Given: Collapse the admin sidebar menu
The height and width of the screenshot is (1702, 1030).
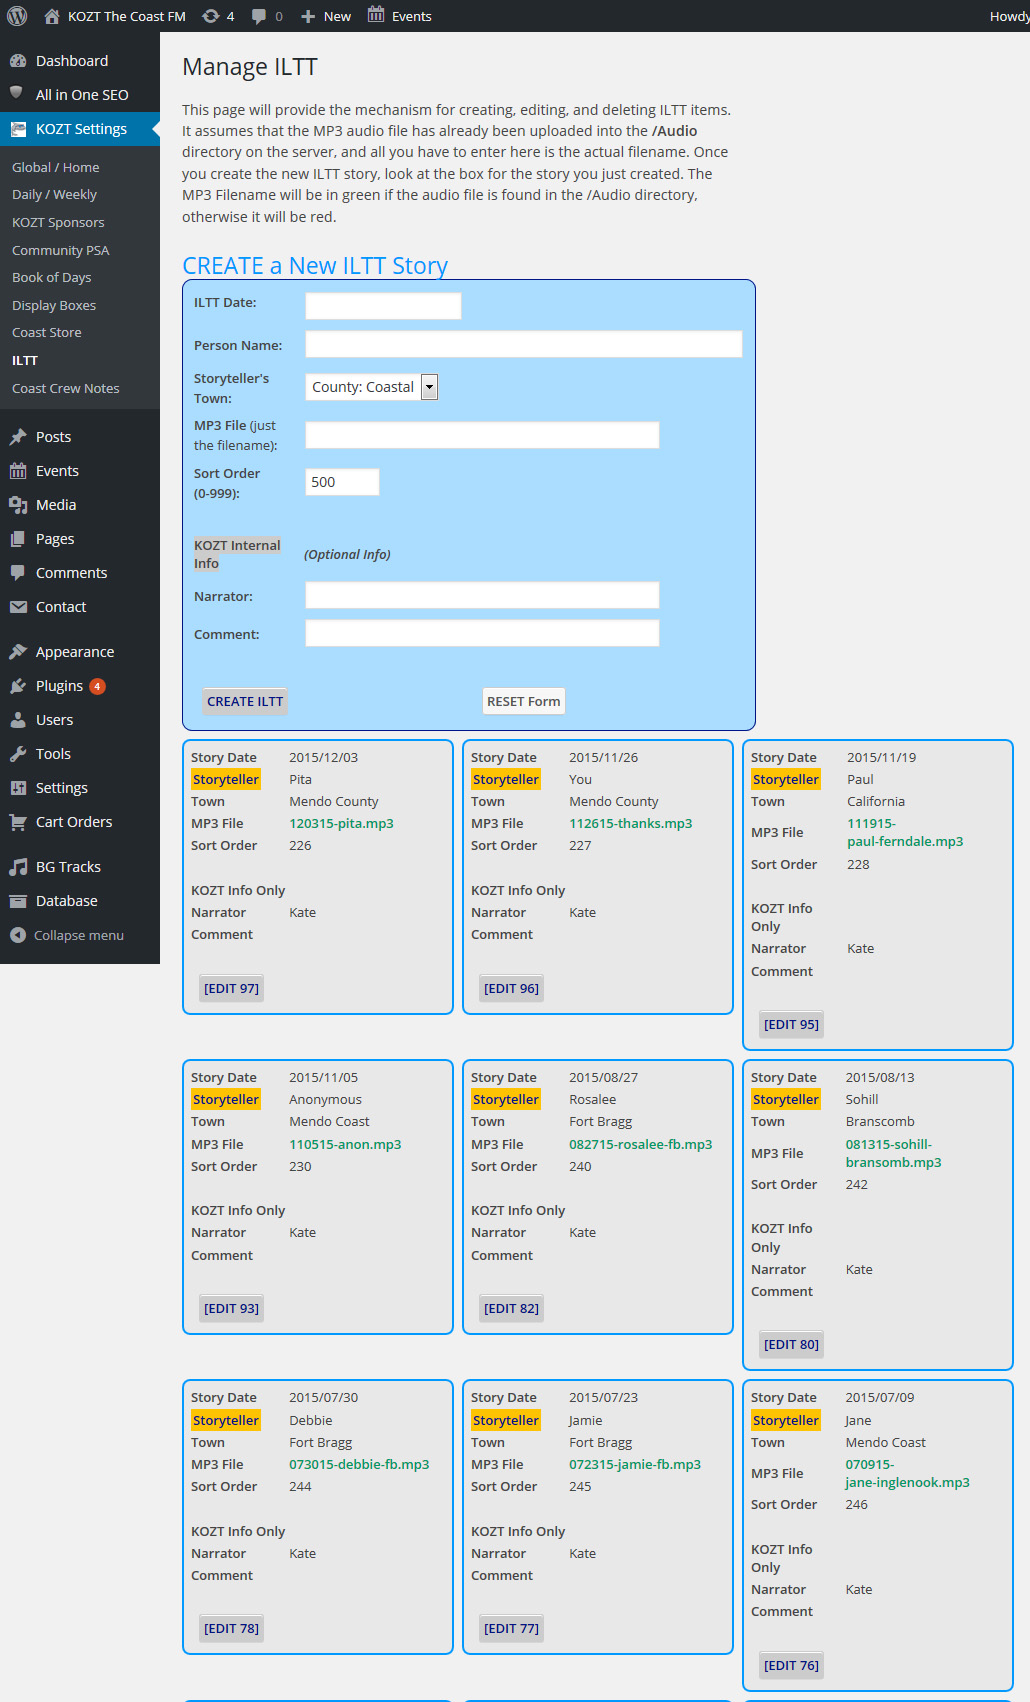Looking at the screenshot, I should point(67,935).
